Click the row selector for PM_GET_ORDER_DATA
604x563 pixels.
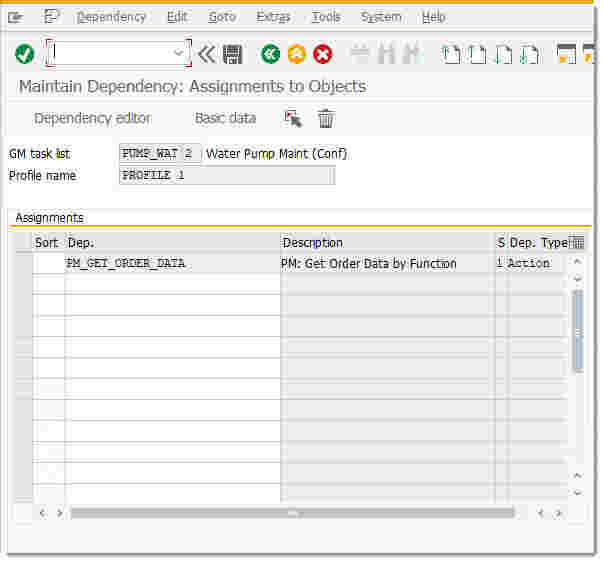click(24, 263)
